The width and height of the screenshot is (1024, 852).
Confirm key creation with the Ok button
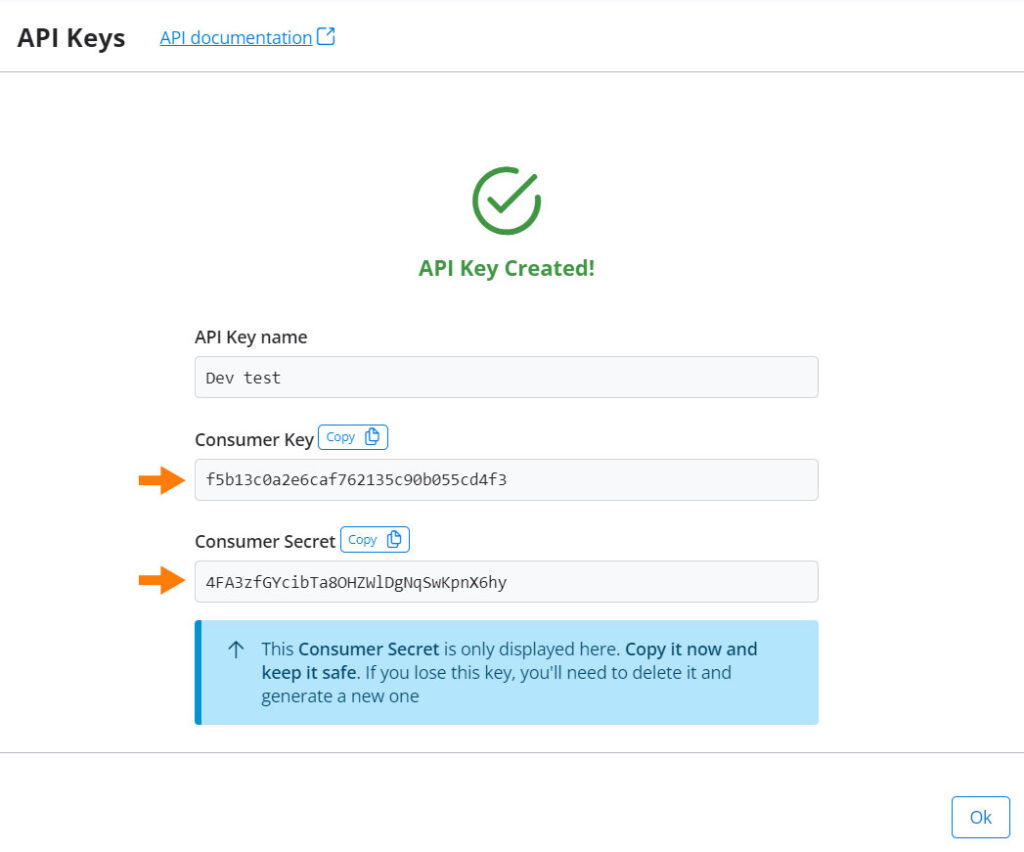tap(980, 816)
